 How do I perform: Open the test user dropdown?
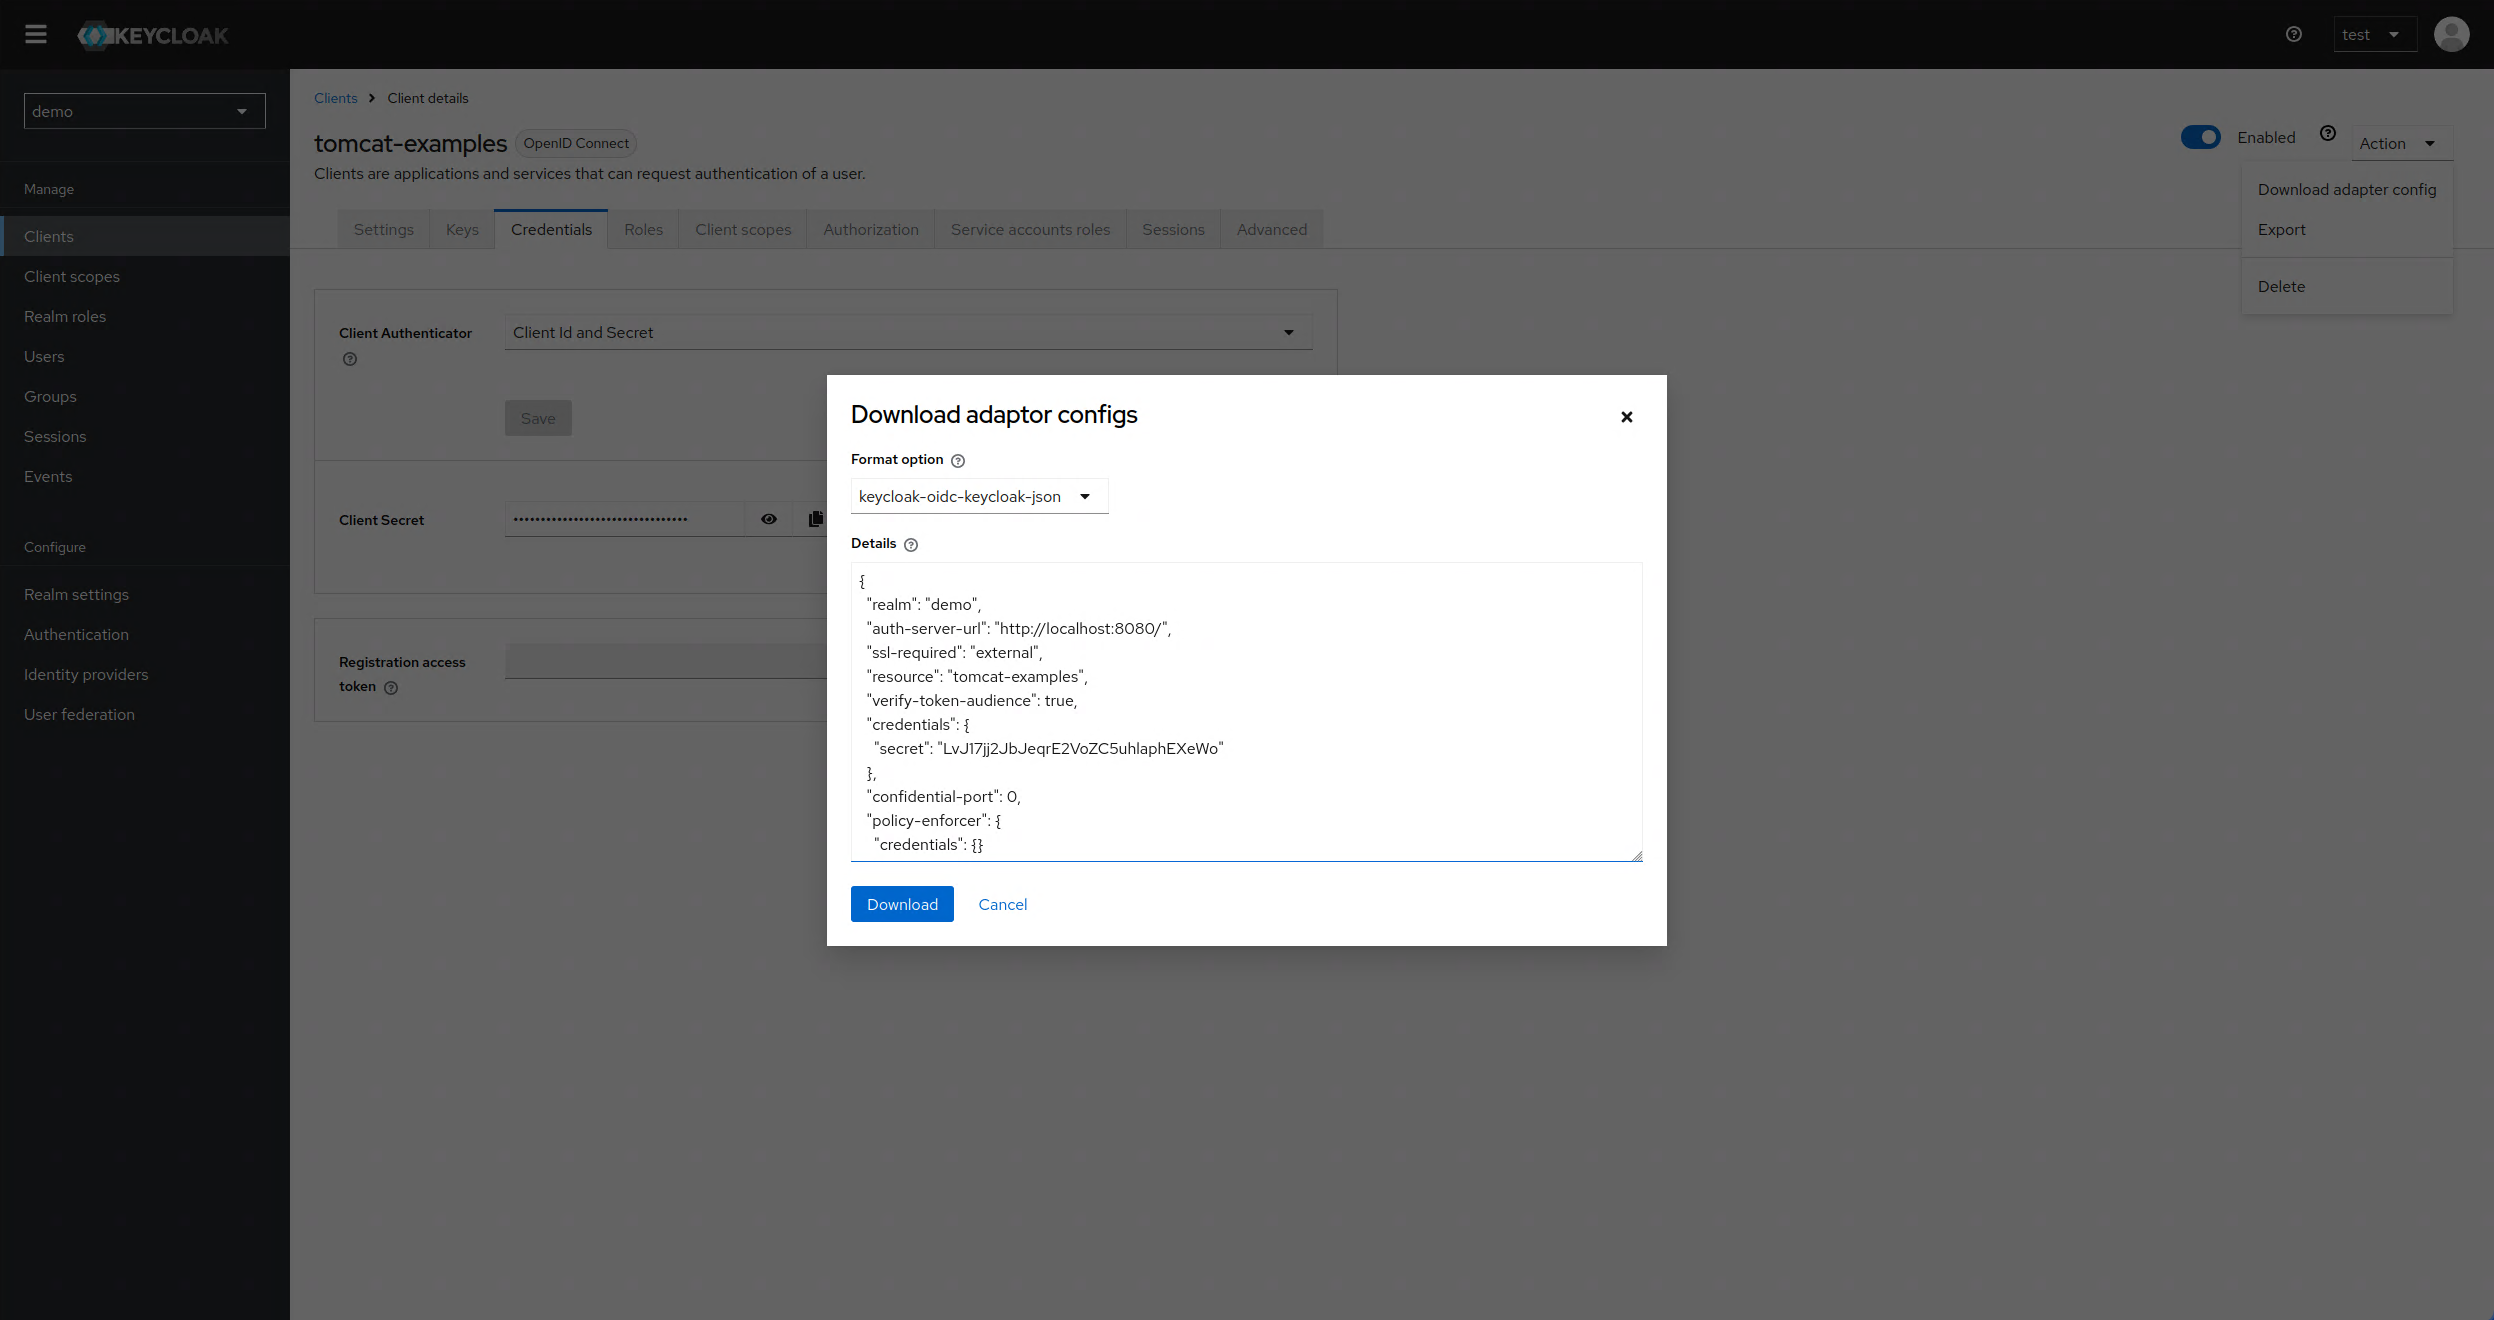pyautogui.click(x=2373, y=34)
